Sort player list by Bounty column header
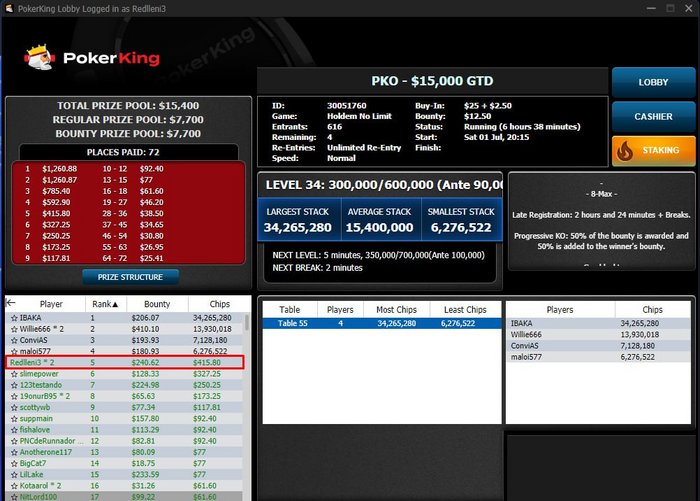This screenshot has height=501, width=700. 157,304
